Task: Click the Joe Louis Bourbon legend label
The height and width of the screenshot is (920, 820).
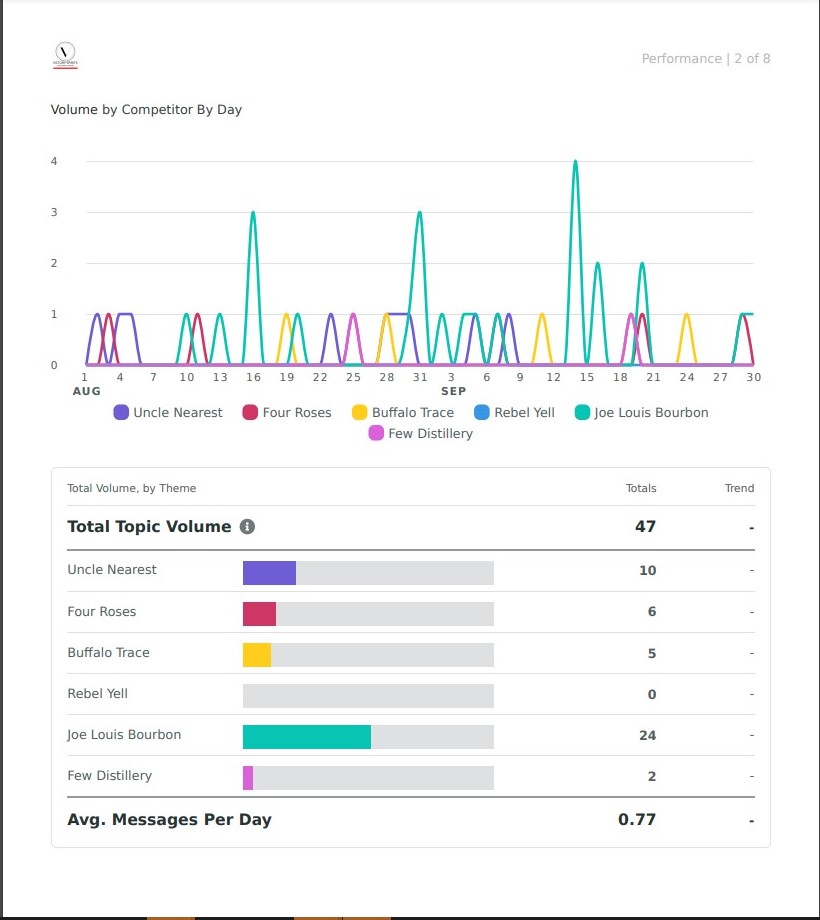Action: pyautogui.click(x=651, y=412)
